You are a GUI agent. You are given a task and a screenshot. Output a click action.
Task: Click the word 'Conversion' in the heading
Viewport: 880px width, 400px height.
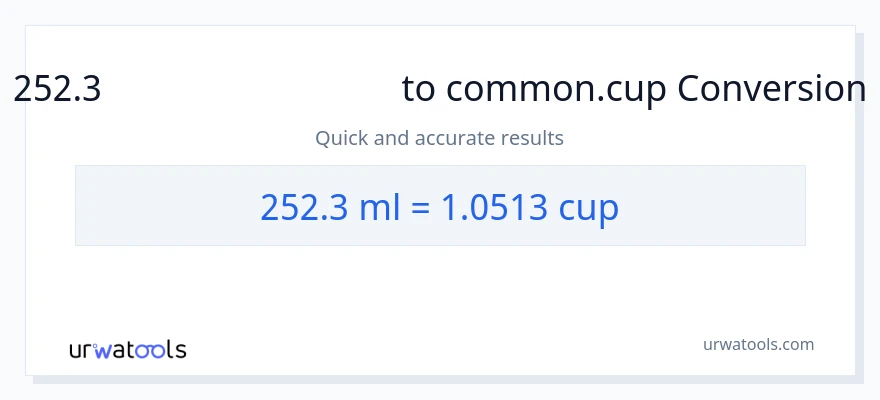click(x=771, y=90)
